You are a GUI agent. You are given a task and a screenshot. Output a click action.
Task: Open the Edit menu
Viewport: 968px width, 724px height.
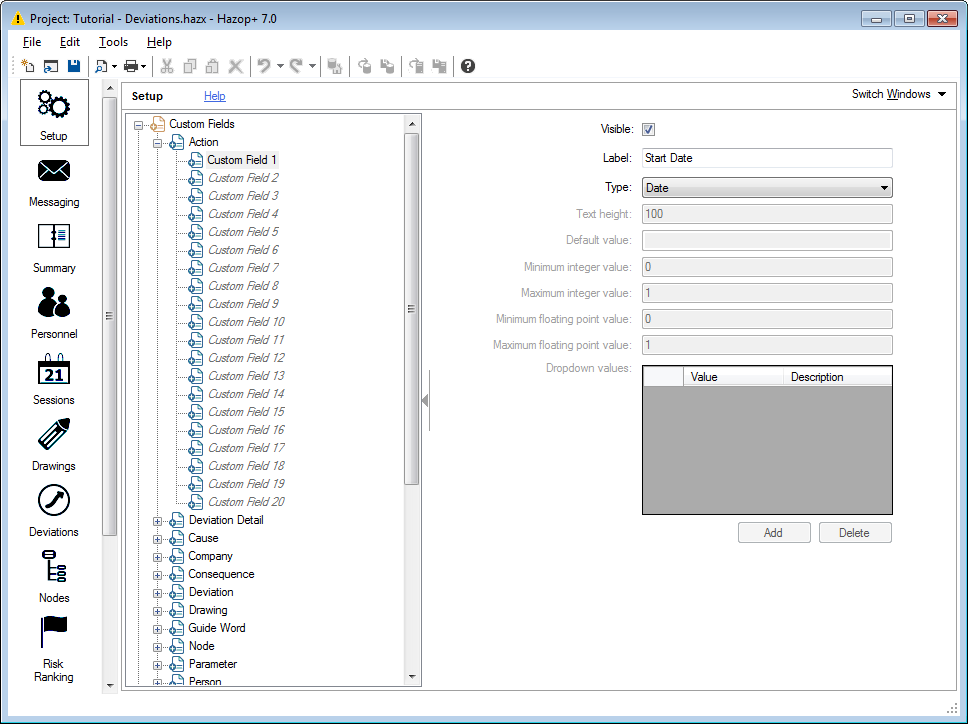(69, 42)
